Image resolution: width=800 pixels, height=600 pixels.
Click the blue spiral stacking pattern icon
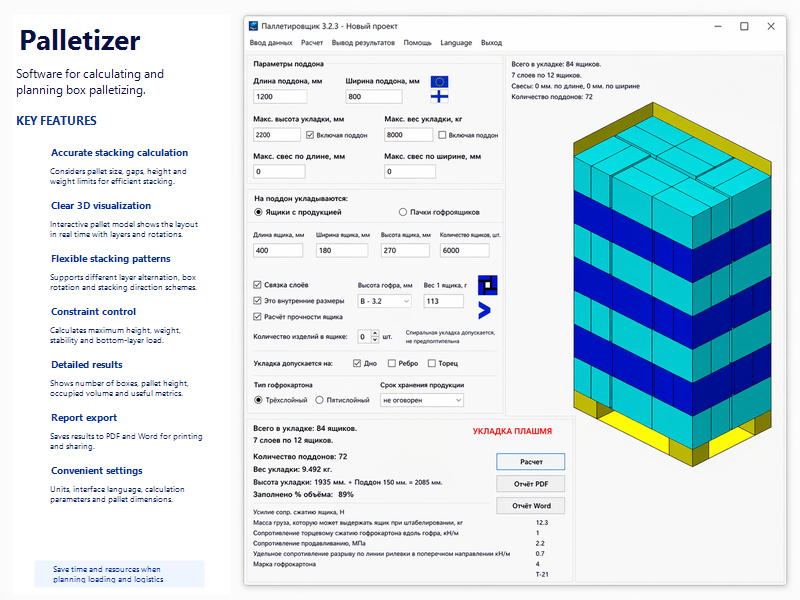[x=487, y=285]
